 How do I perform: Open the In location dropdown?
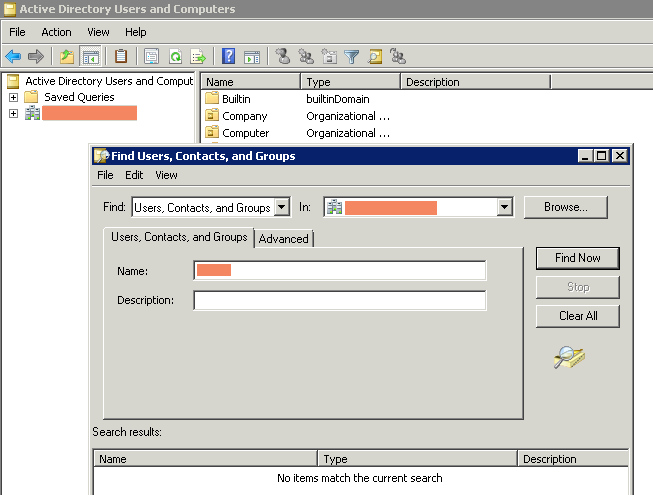504,207
